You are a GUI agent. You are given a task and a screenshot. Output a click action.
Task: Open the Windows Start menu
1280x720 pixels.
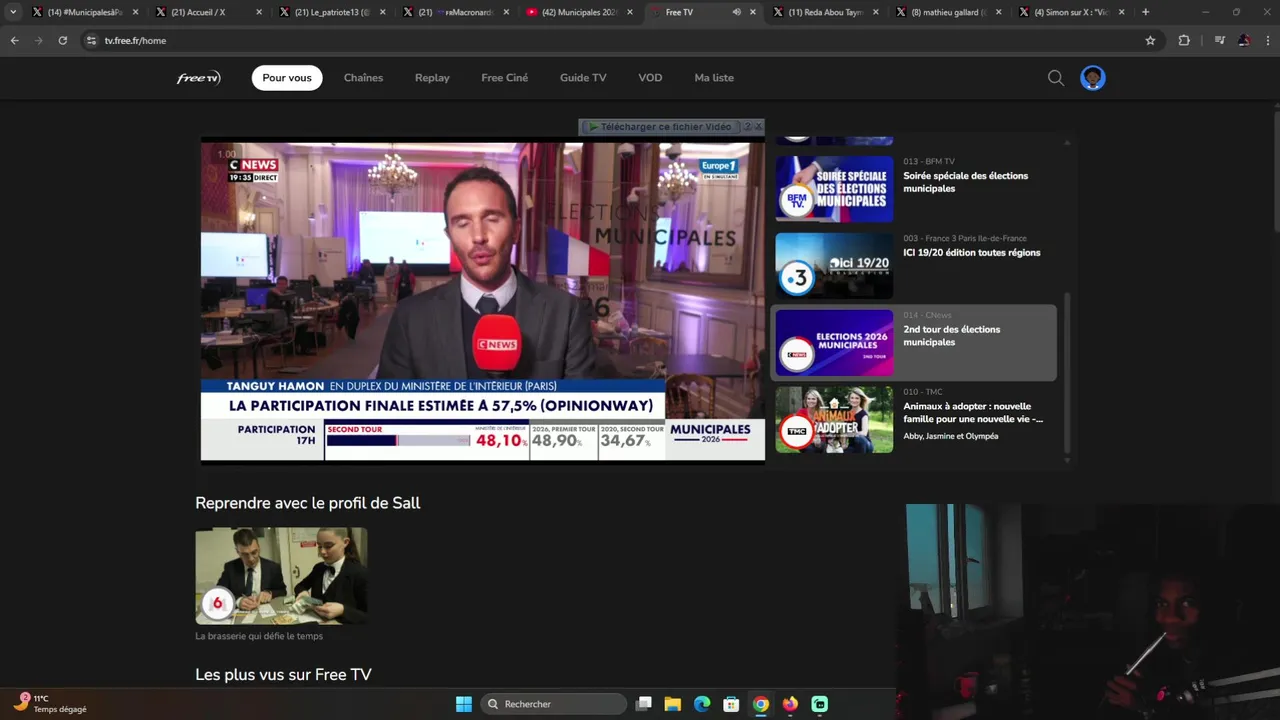(464, 704)
